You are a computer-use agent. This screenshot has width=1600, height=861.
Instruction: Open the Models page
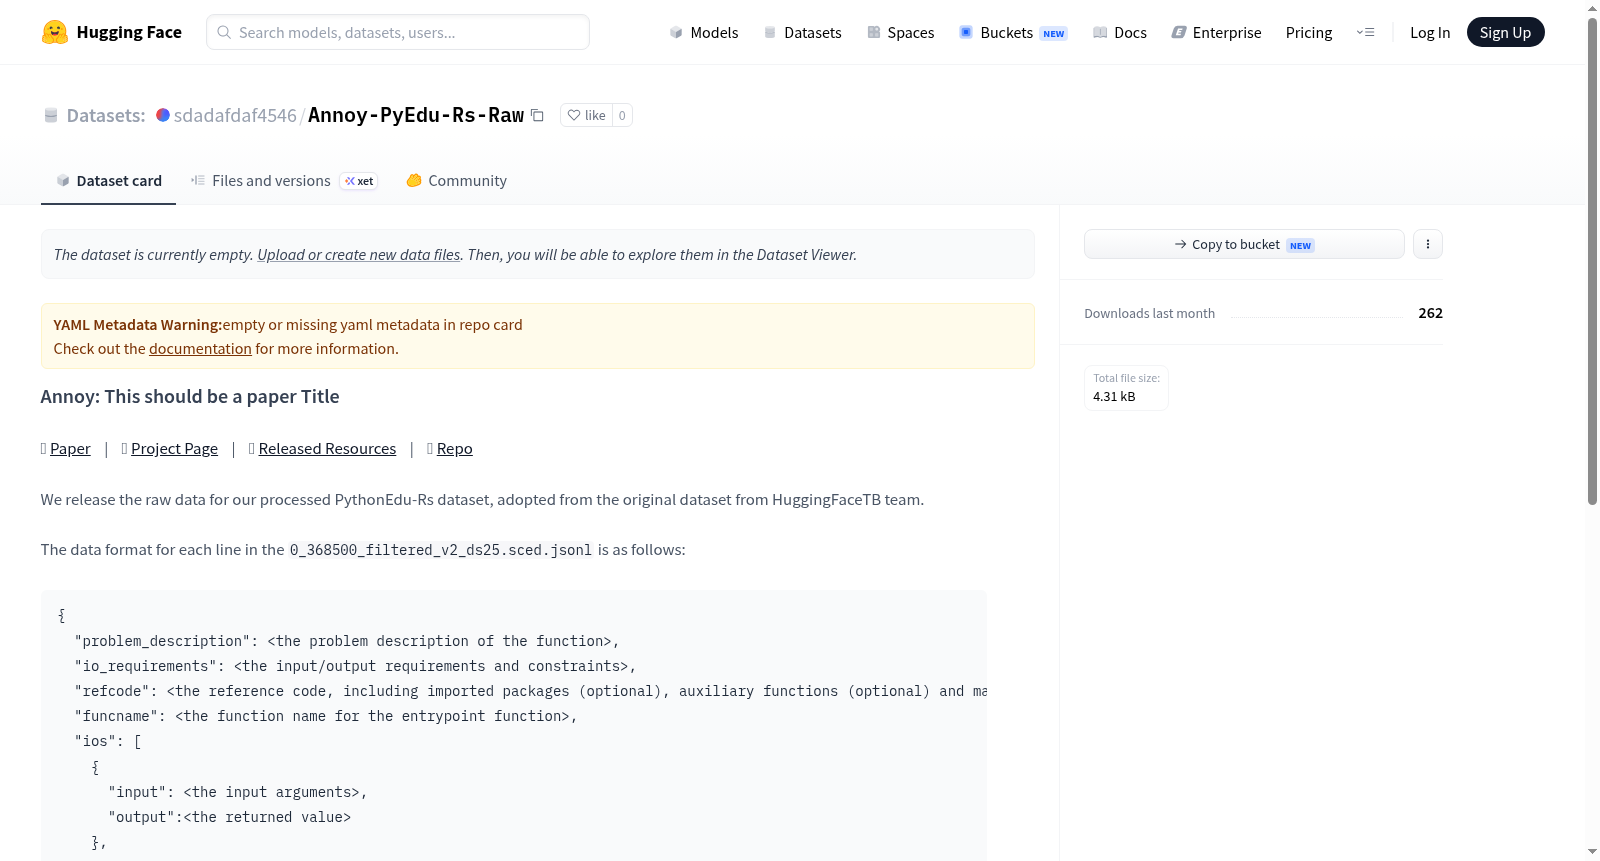[704, 32]
